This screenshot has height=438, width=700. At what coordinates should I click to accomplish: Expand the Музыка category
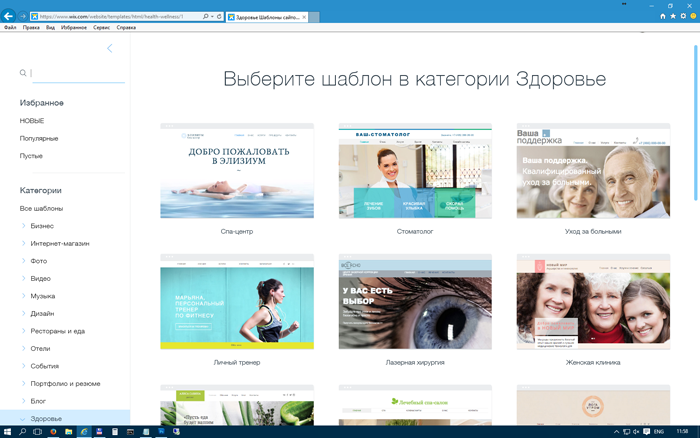click(23, 296)
